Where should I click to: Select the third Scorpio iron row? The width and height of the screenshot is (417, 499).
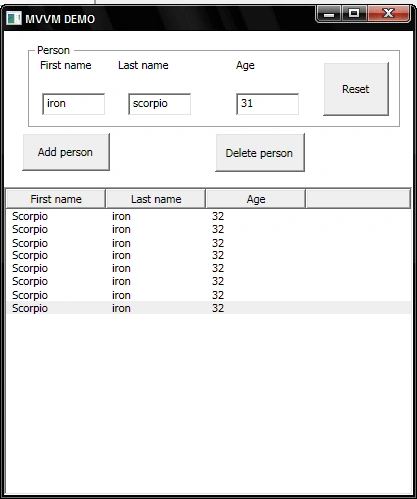click(x=209, y=243)
